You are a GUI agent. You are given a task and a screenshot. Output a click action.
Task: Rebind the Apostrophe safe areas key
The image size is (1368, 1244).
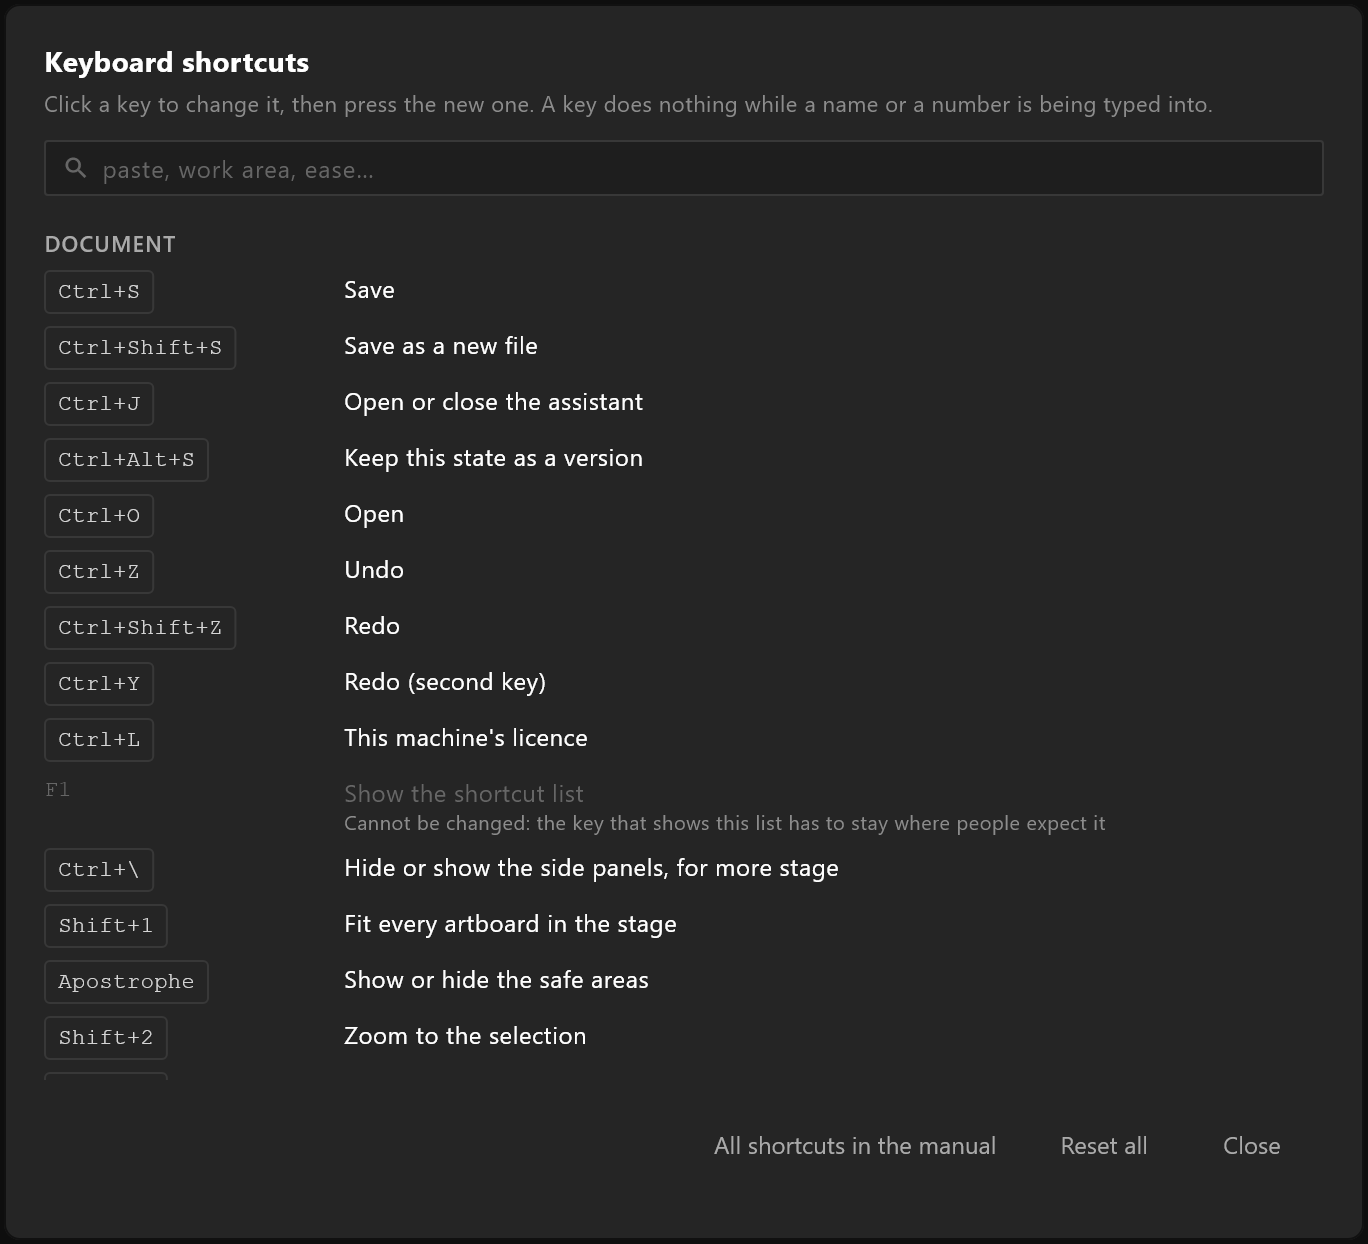(x=126, y=982)
